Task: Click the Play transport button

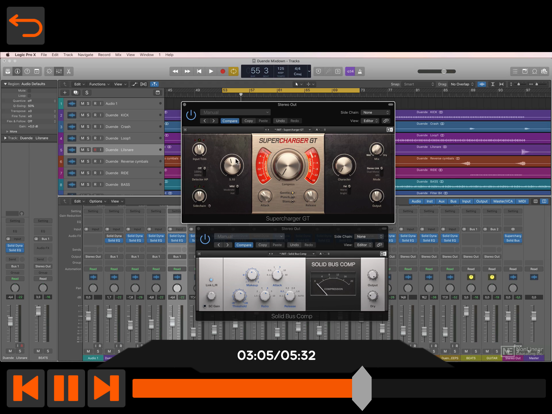Action: point(211,71)
